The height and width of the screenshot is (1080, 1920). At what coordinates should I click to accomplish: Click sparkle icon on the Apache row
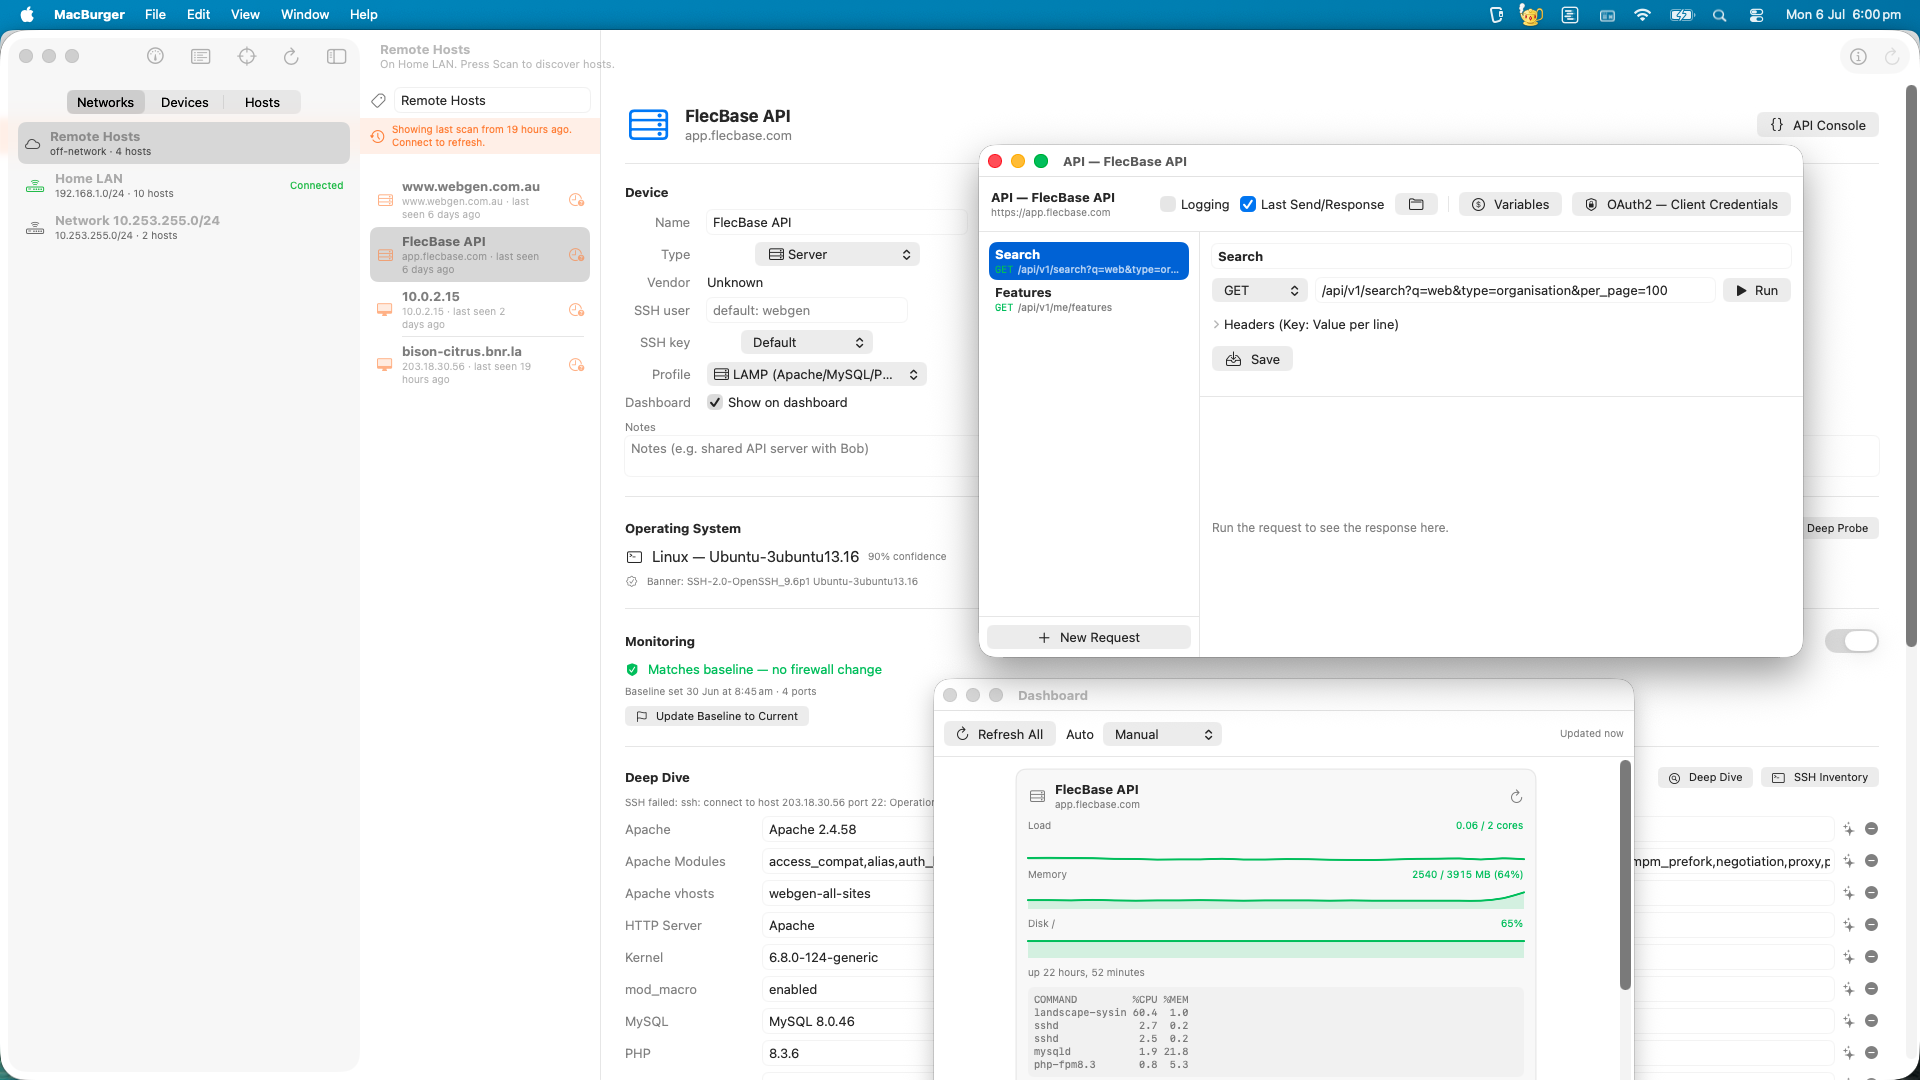1849,829
